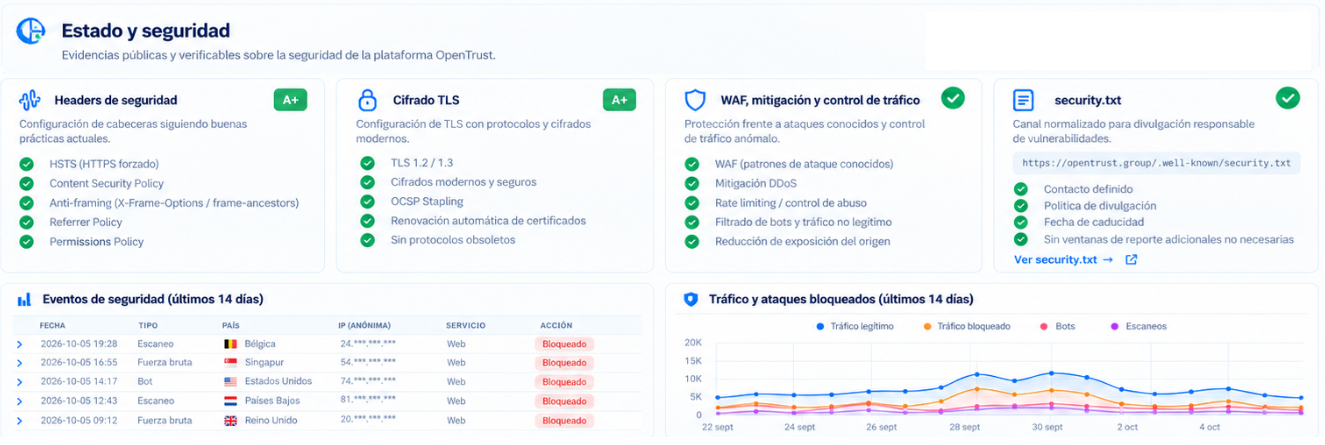Click the Renovación automática de certificados text
This screenshot has width=1325, height=445.
(x=488, y=221)
